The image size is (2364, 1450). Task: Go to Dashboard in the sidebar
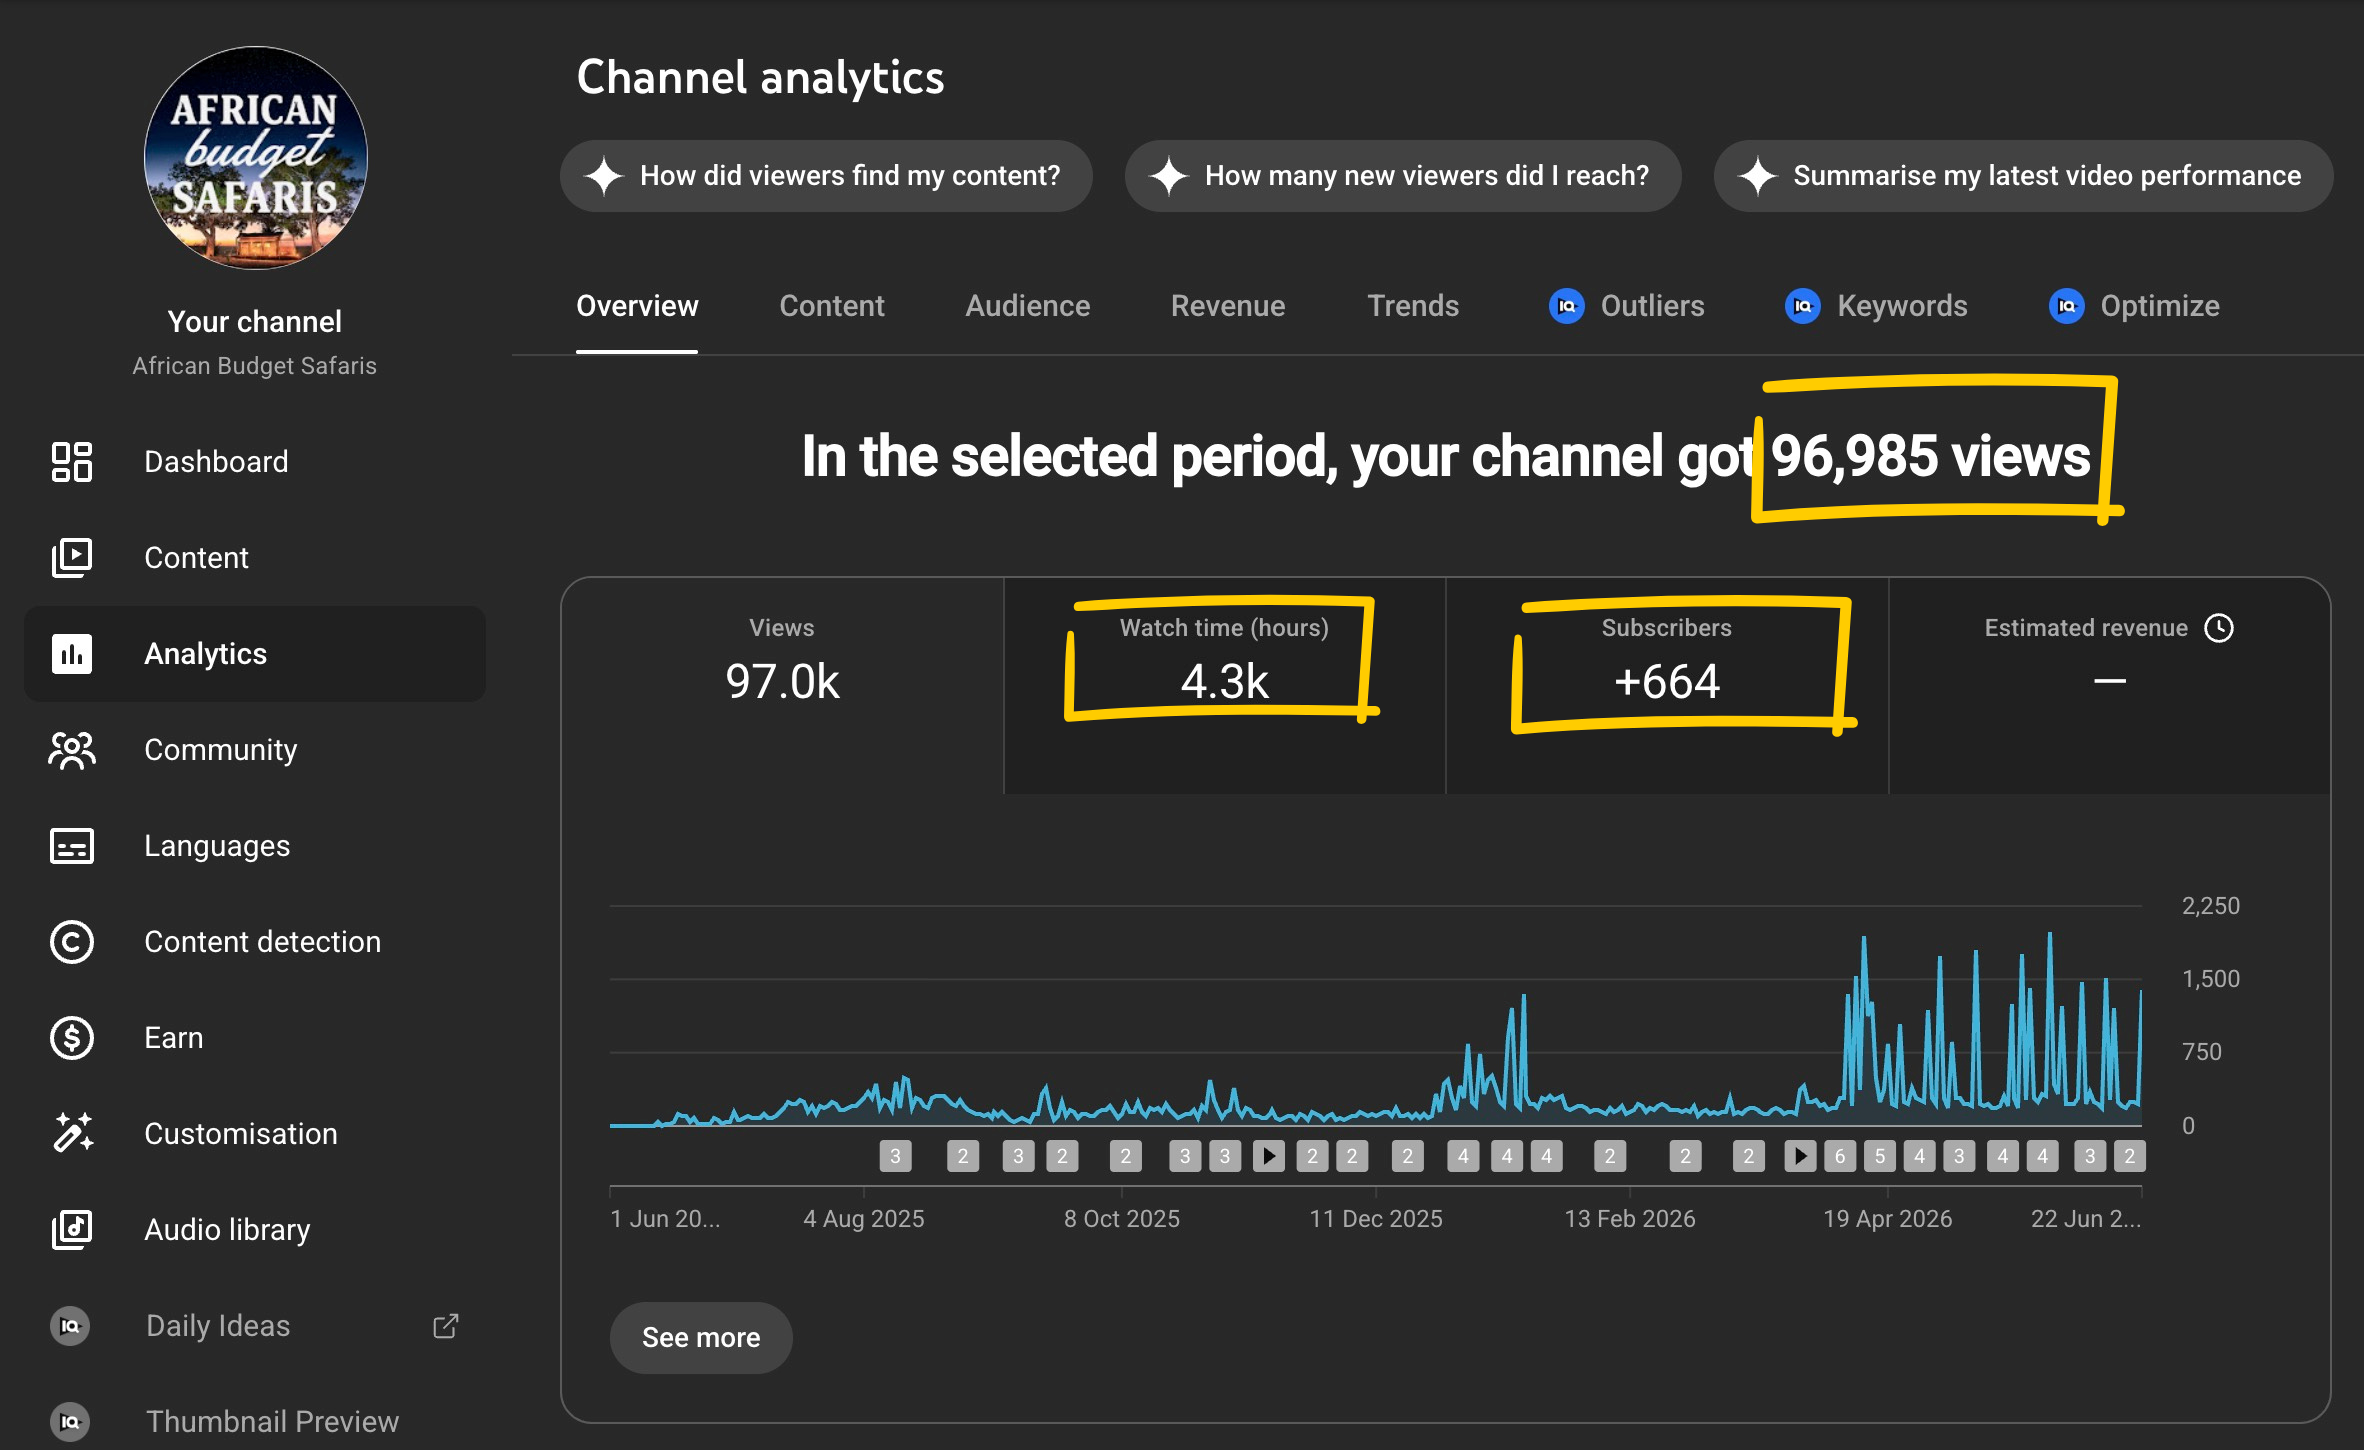[255, 462]
